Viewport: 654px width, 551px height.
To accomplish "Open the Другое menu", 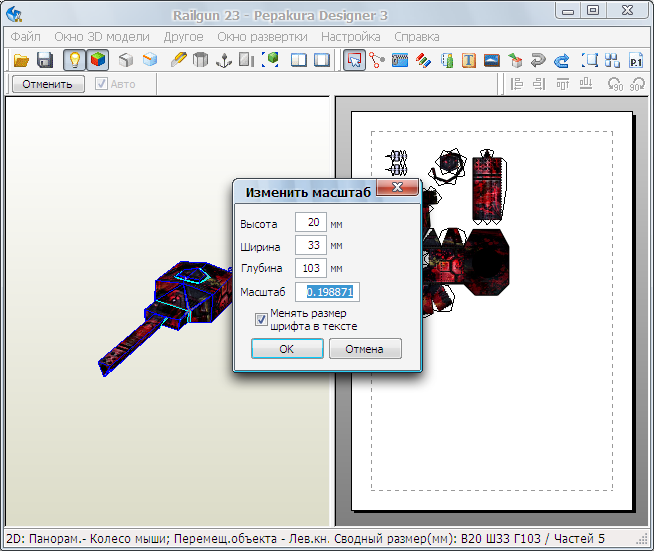I will 183,37.
